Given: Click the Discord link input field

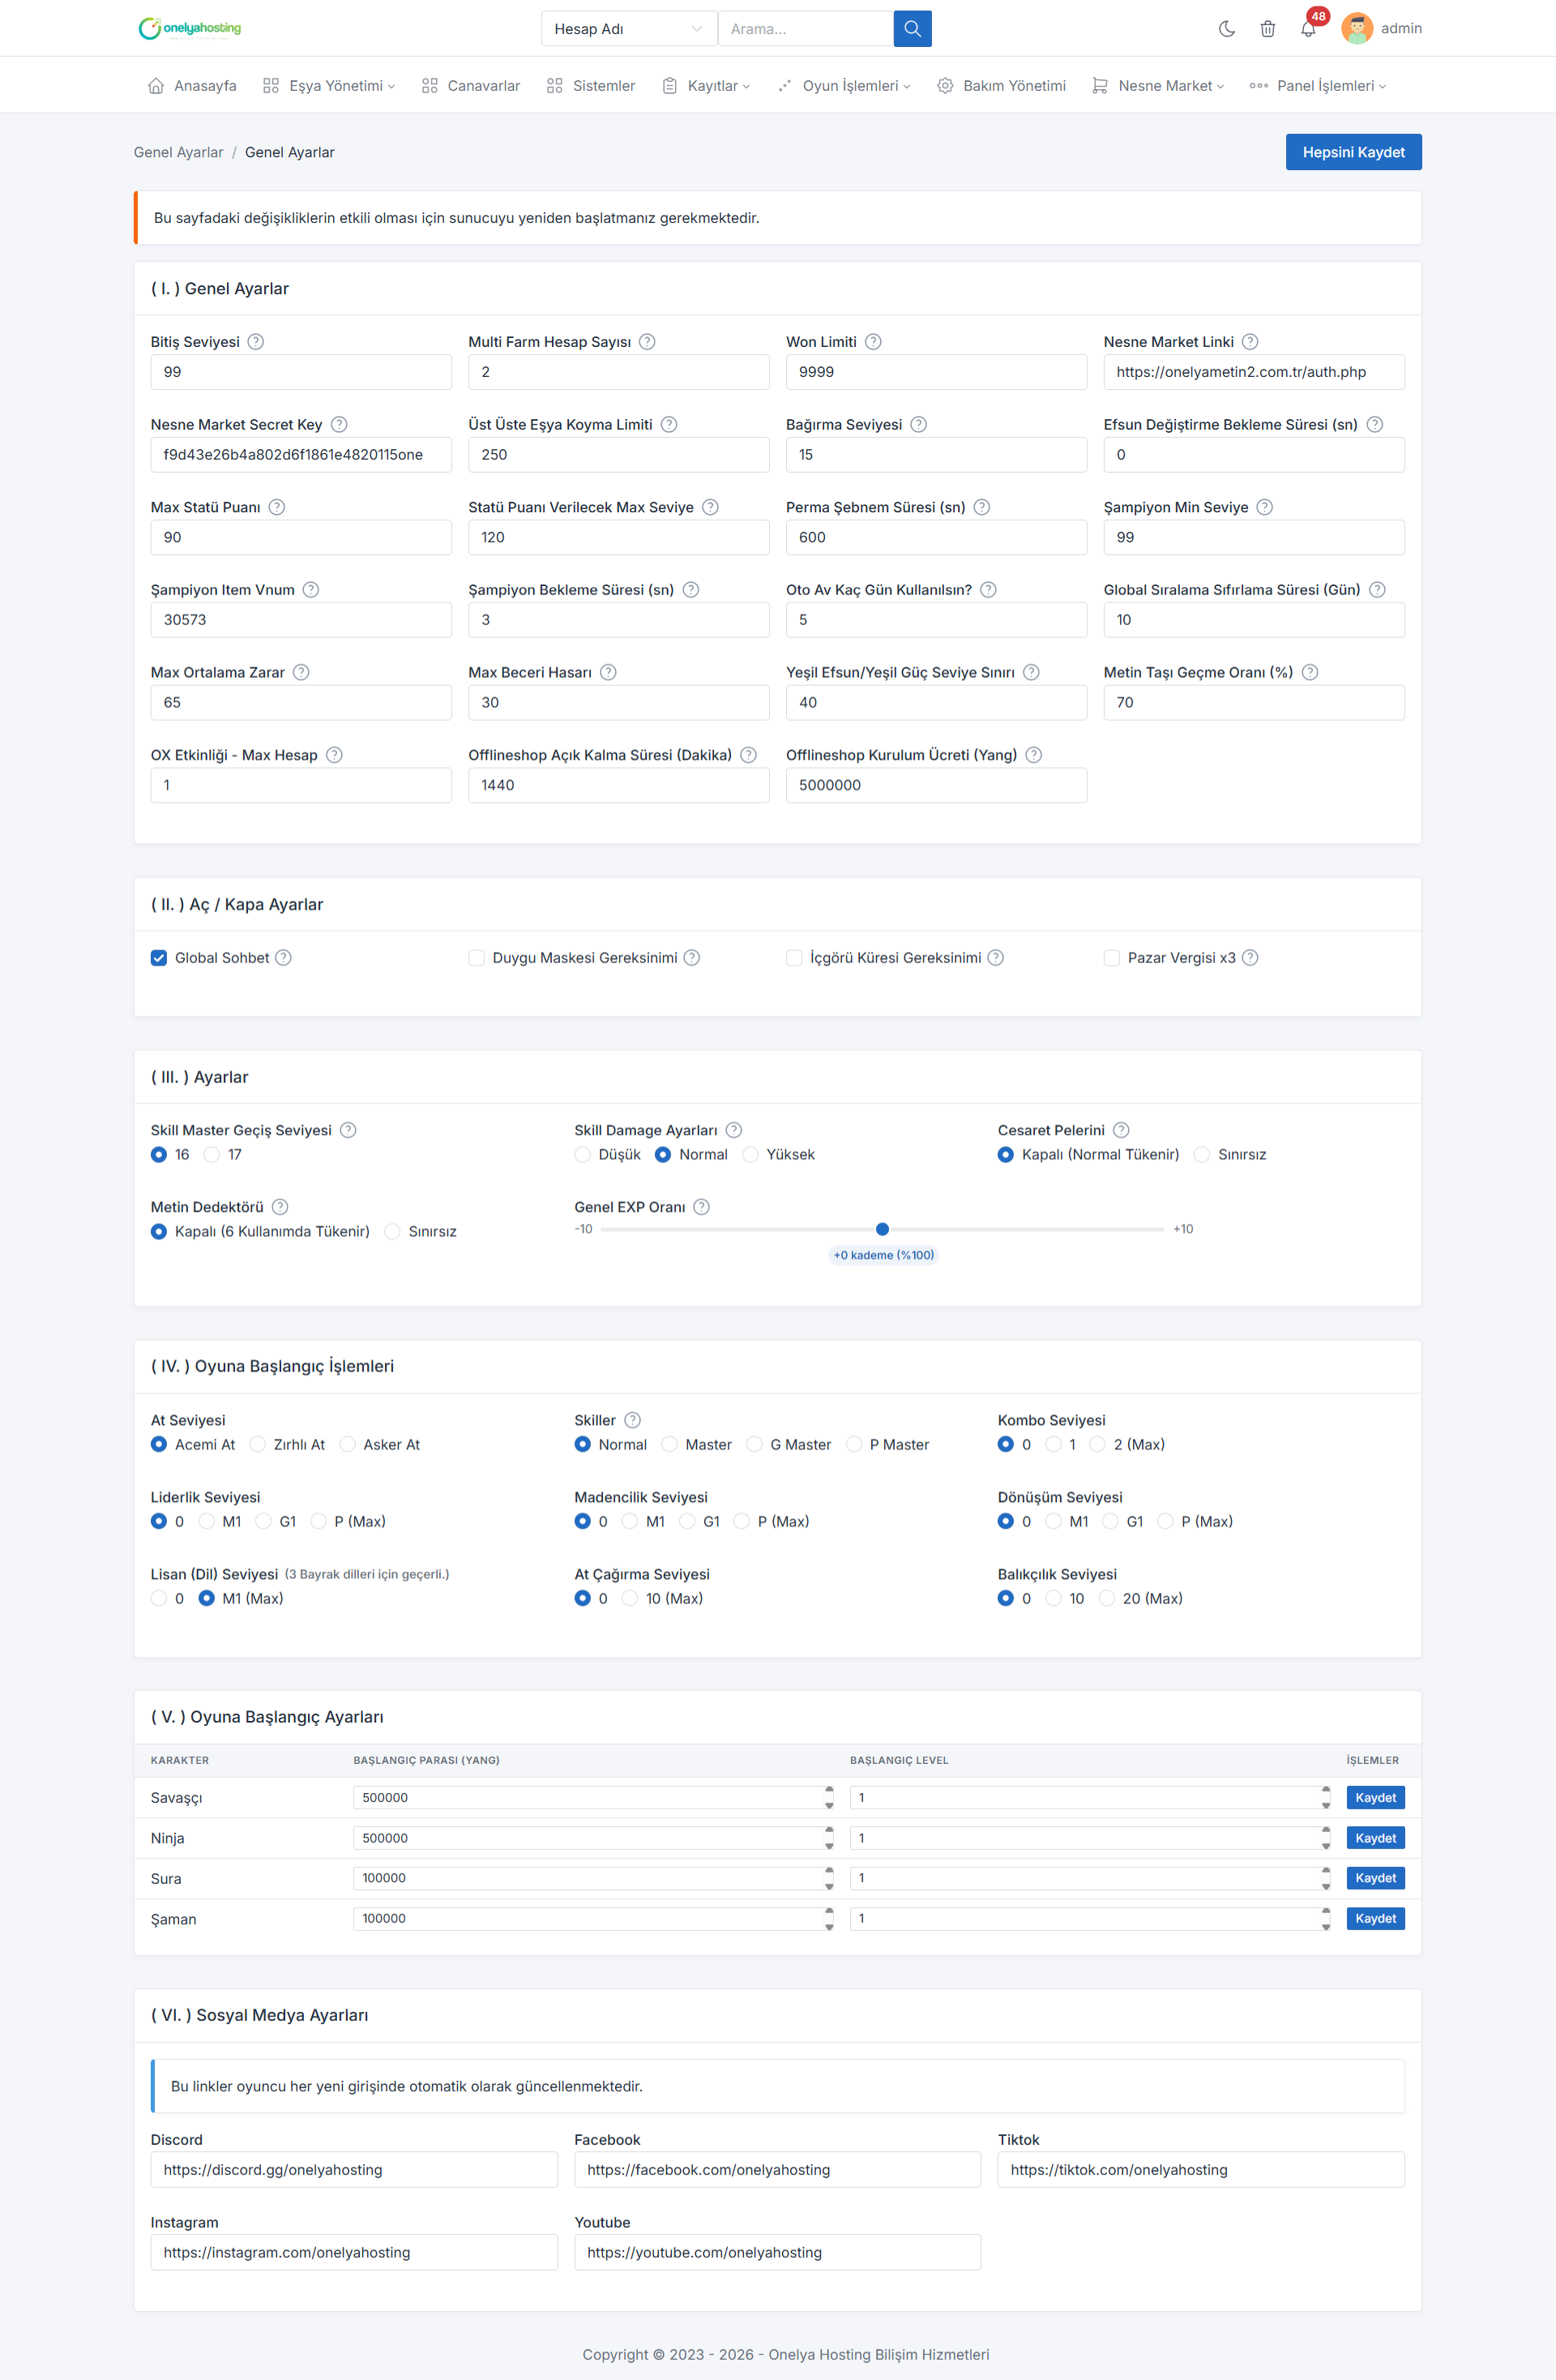Looking at the screenshot, I should [354, 2170].
